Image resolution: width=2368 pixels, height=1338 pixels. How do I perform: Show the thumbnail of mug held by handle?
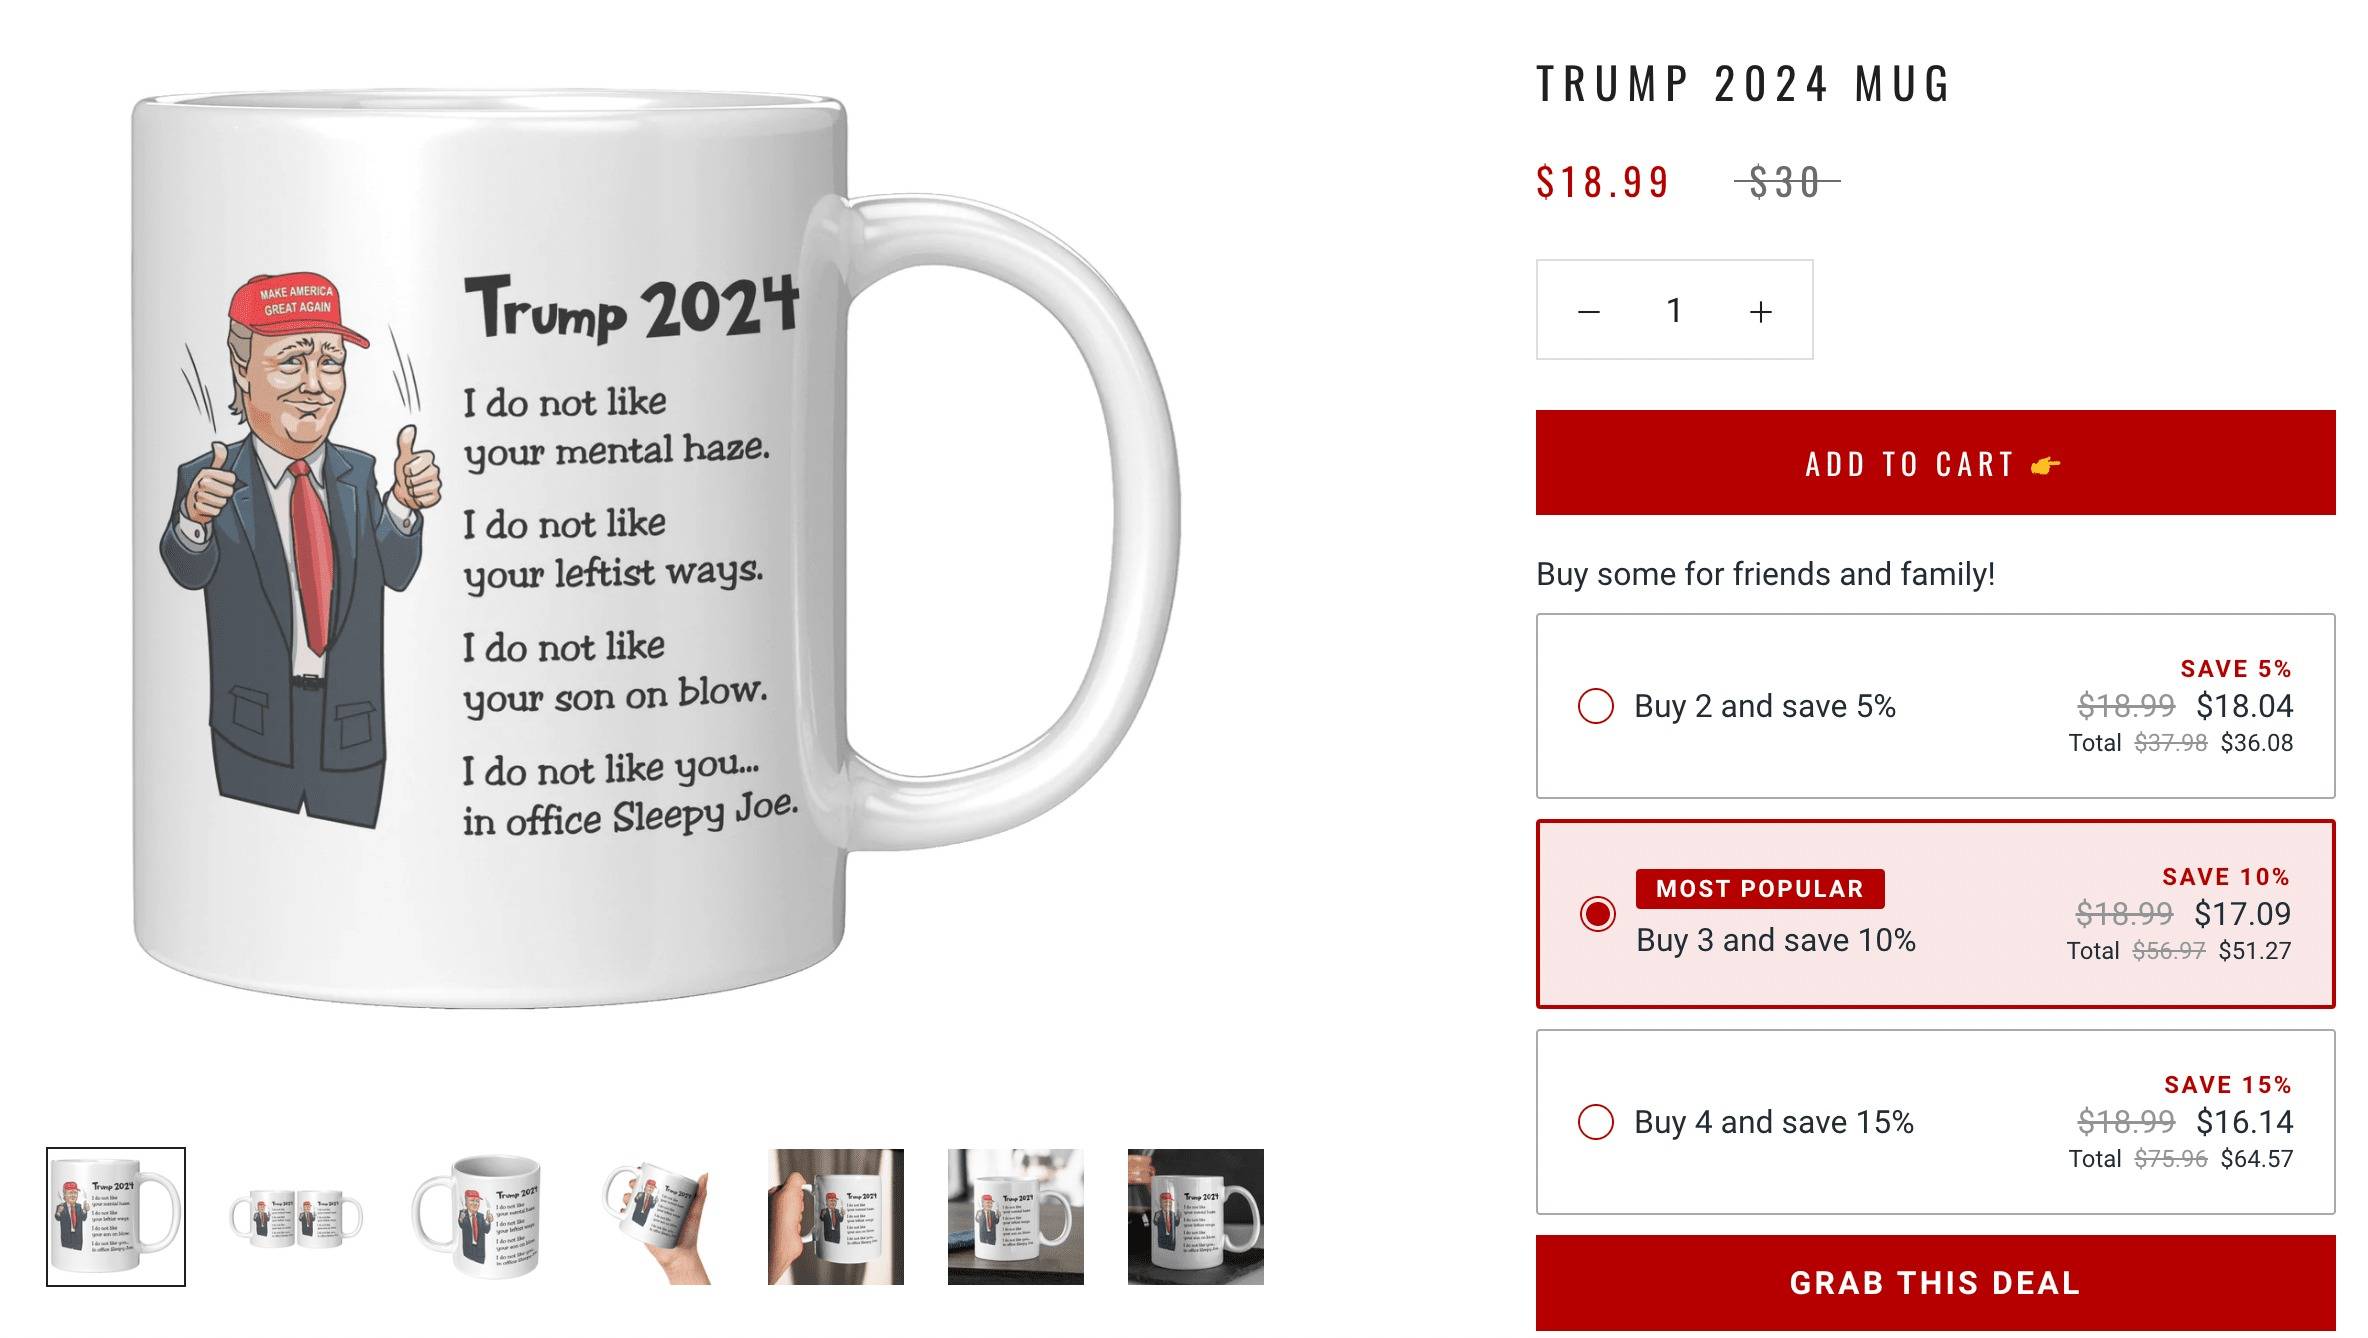836,1217
